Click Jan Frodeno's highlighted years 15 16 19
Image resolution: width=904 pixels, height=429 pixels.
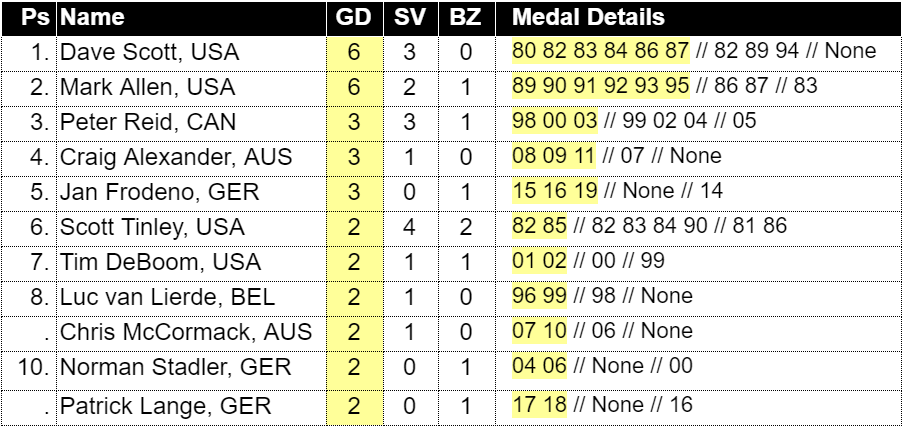[555, 191]
